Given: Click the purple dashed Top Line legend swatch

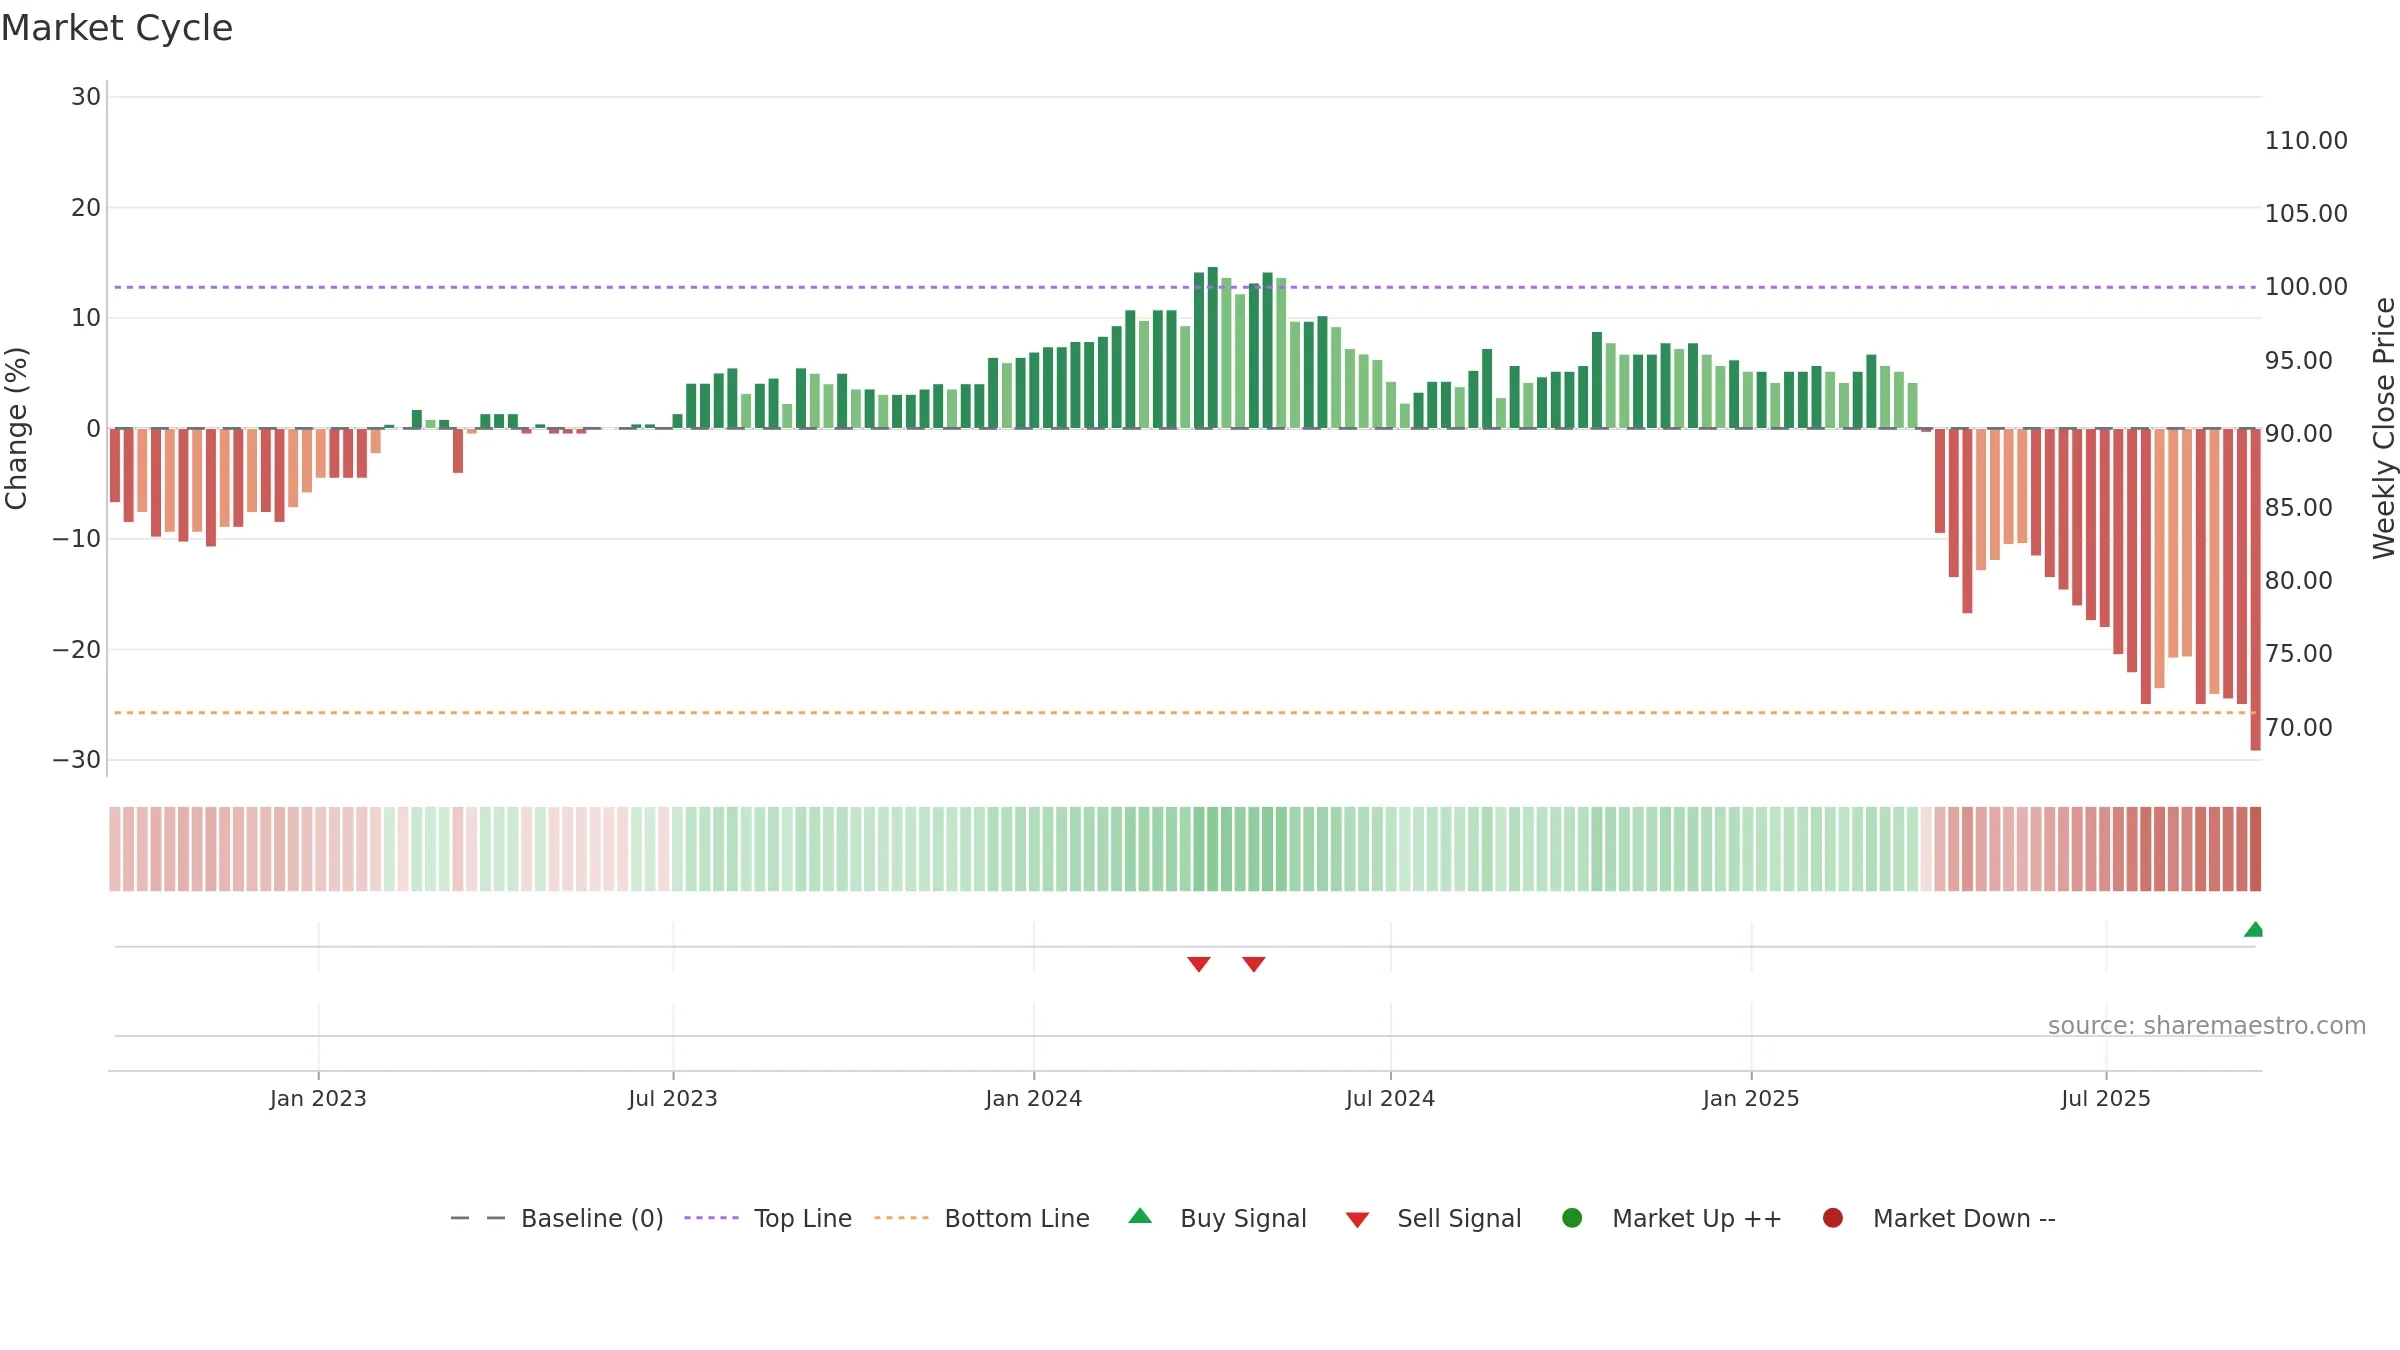Looking at the screenshot, I should pos(711,1218).
